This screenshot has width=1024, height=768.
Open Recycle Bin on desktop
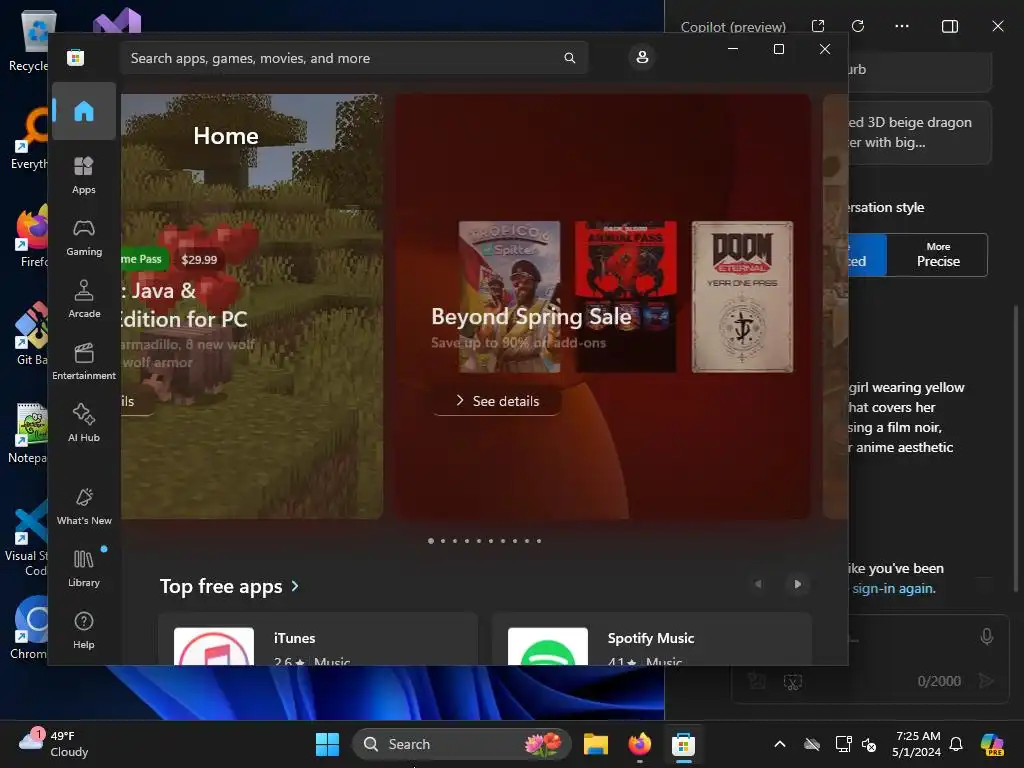tap(29, 40)
